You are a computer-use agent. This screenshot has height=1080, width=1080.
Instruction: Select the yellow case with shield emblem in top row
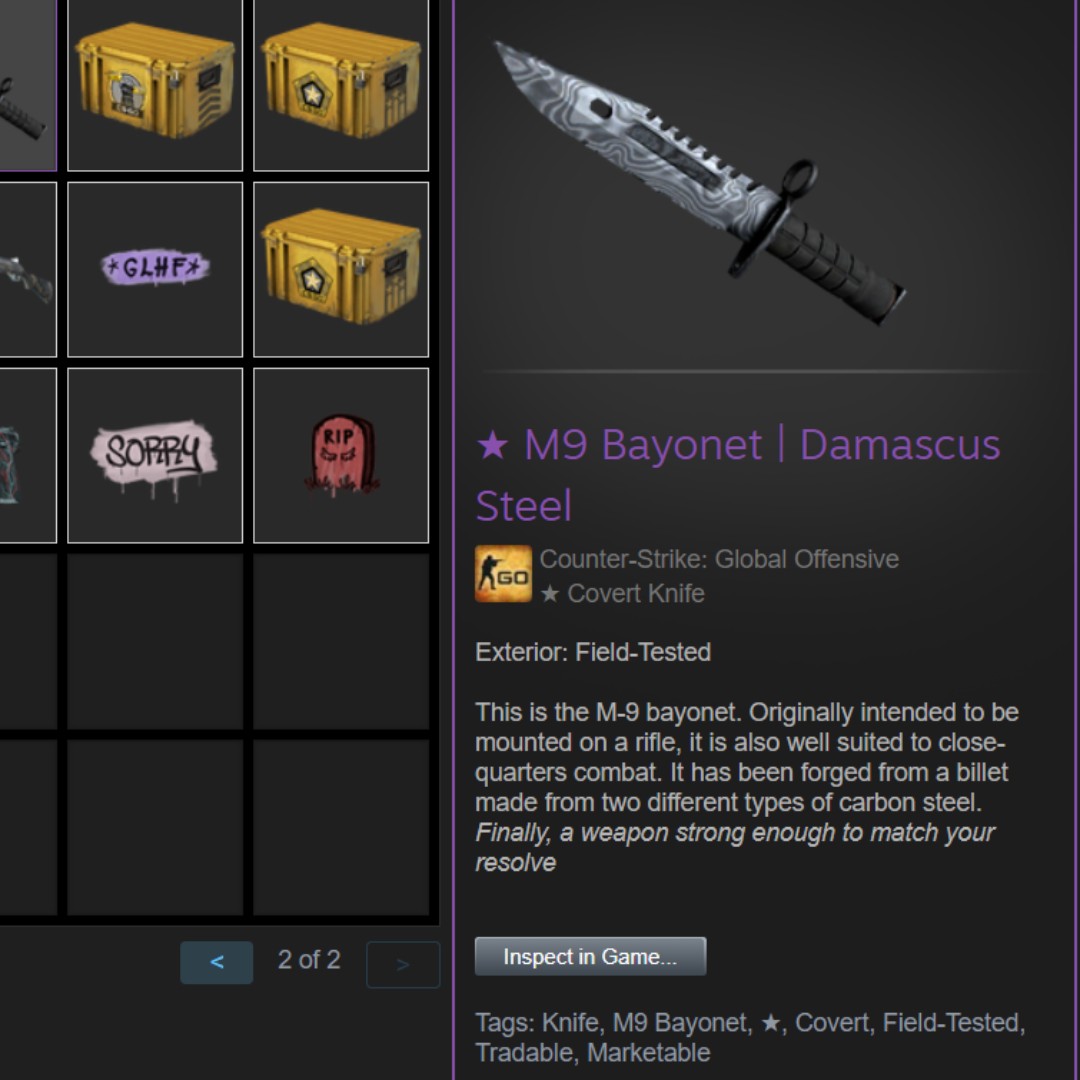155,83
